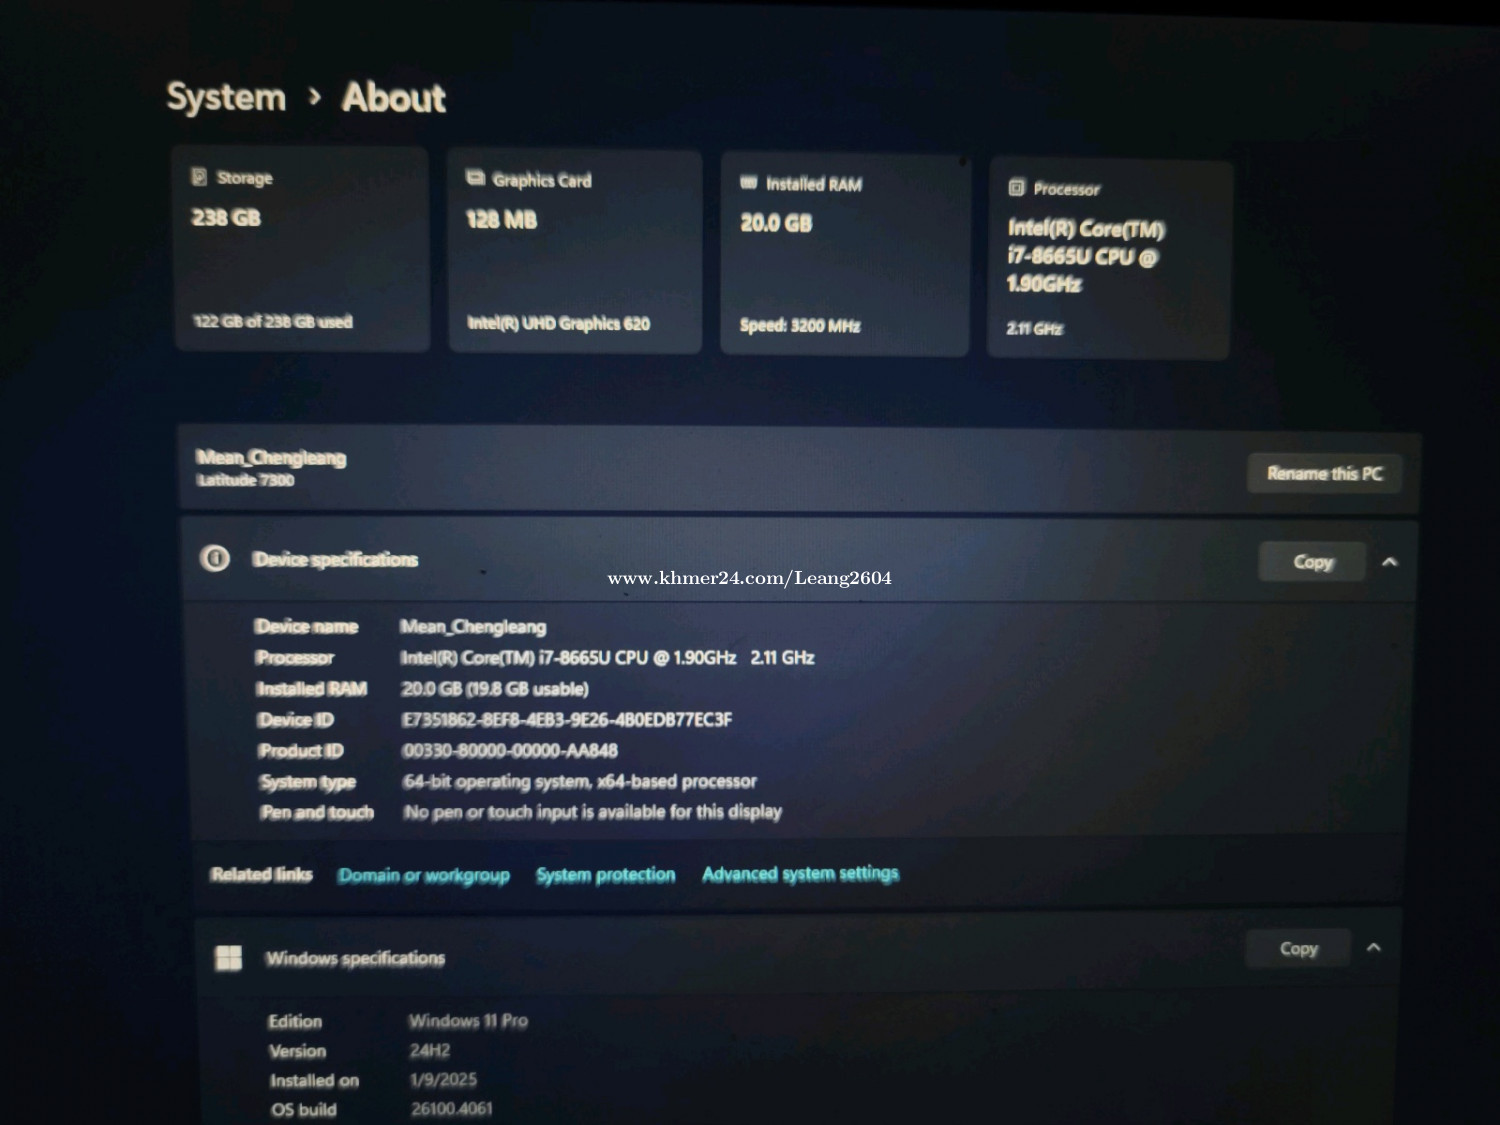The image size is (1500, 1125).
Task: Open Advanced system settings link
Action: coord(800,874)
